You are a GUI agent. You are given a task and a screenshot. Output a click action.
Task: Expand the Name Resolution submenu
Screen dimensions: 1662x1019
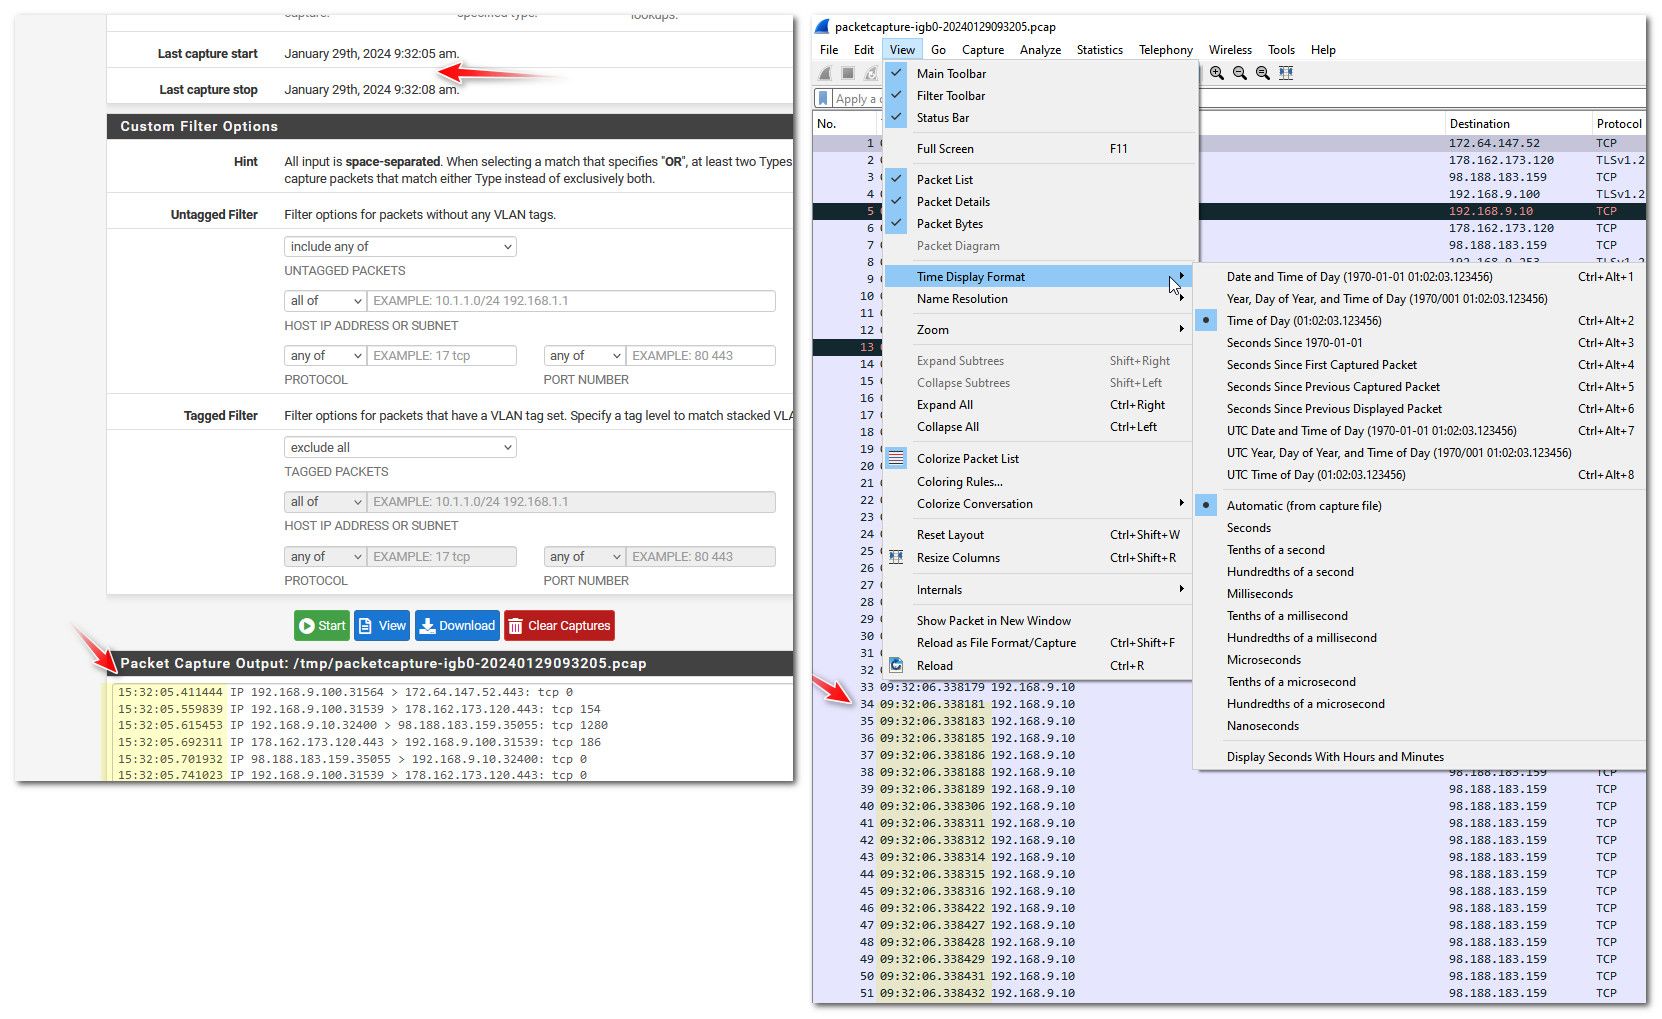coord(1040,299)
